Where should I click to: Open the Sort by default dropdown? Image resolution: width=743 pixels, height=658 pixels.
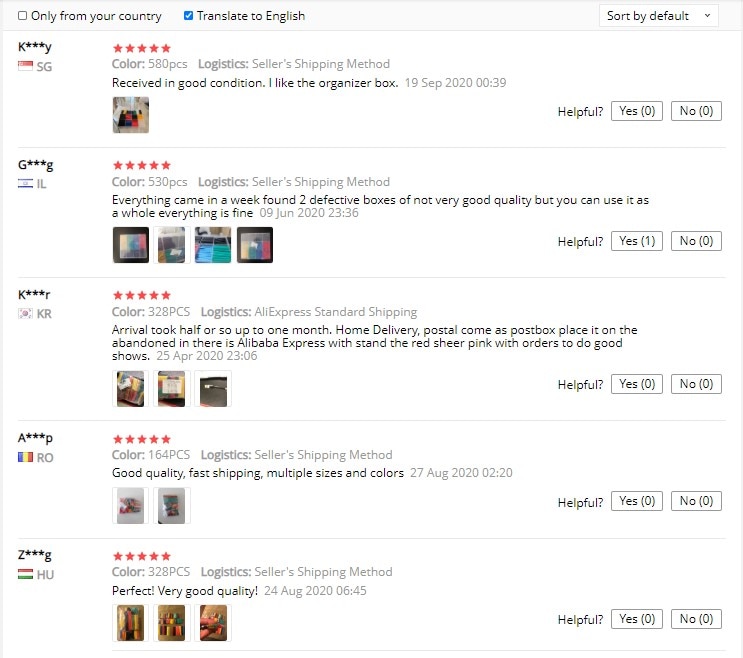[658, 16]
